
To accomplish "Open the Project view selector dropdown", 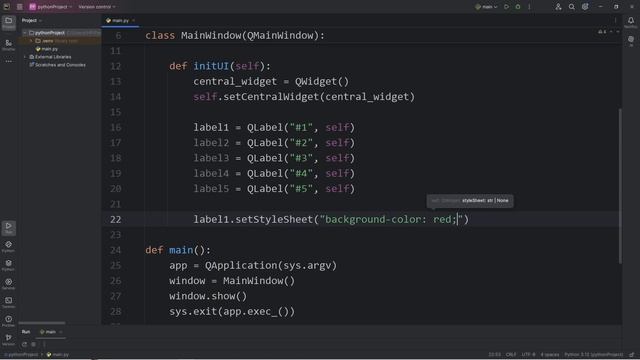I will pos(32,20).
